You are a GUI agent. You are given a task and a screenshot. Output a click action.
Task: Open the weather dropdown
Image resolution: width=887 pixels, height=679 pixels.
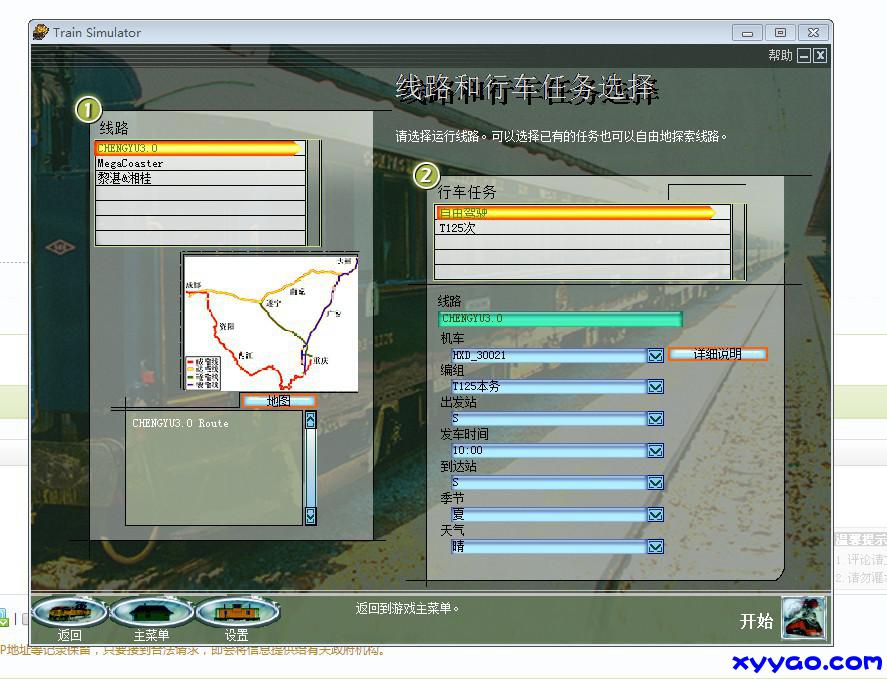pos(655,547)
